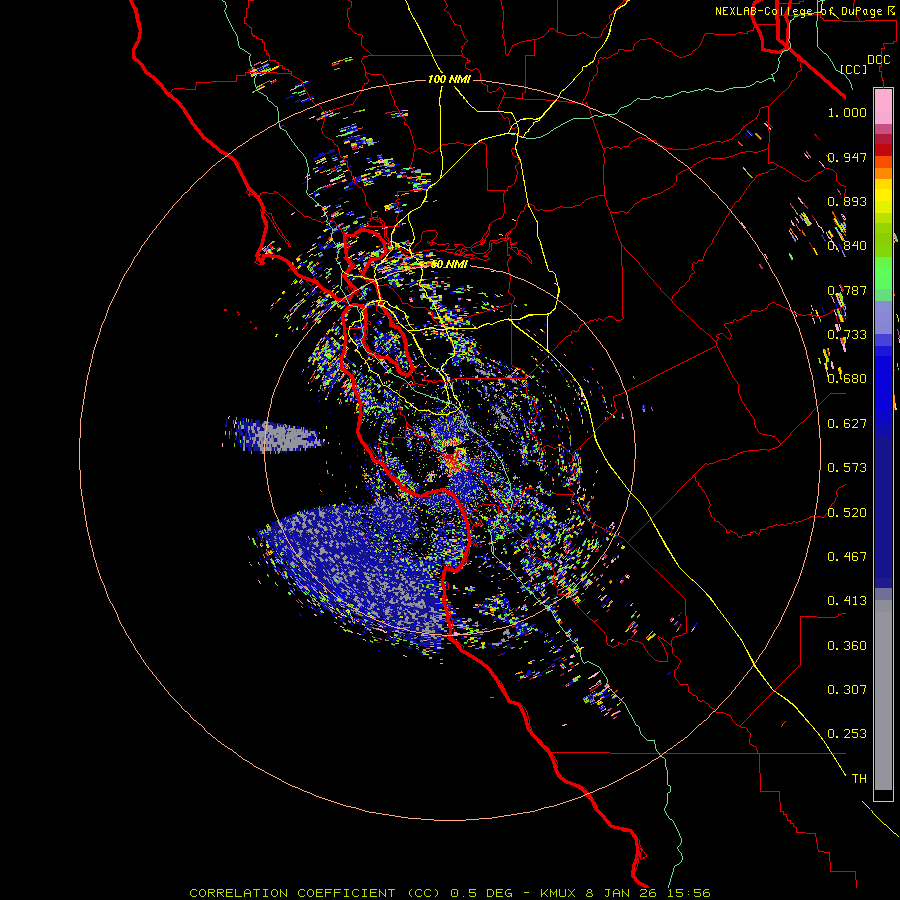This screenshot has height=900, width=900.
Task: Click the 0.787 color scale value
Action: coord(847,290)
